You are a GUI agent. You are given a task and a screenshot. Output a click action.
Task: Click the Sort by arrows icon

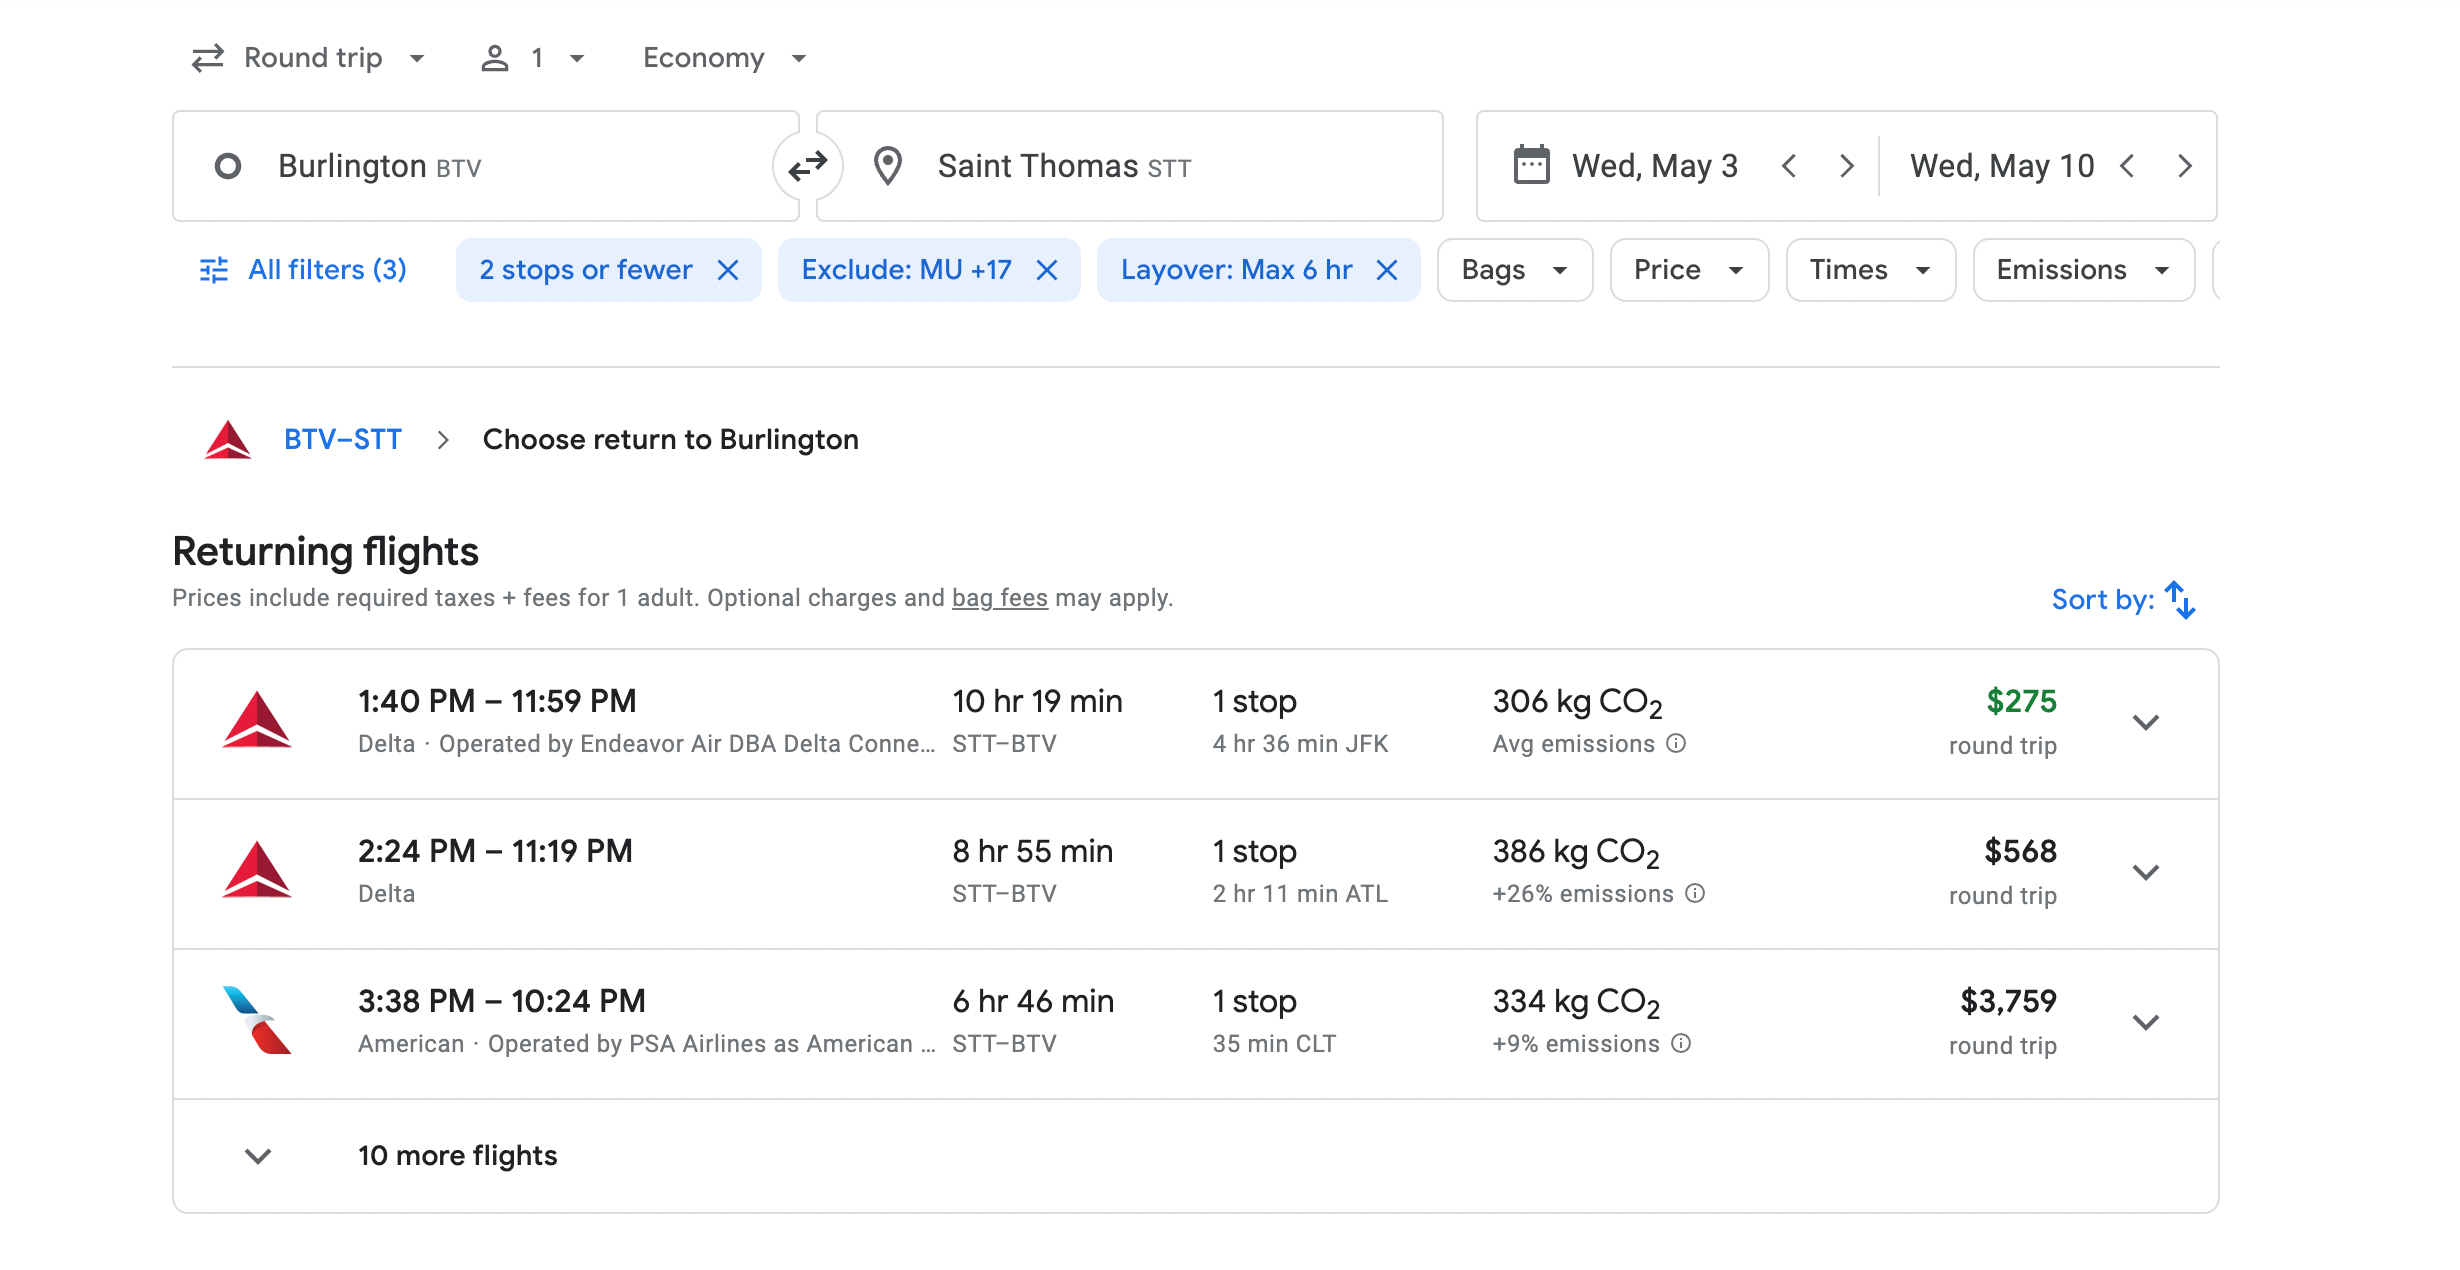coord(2180,599)
